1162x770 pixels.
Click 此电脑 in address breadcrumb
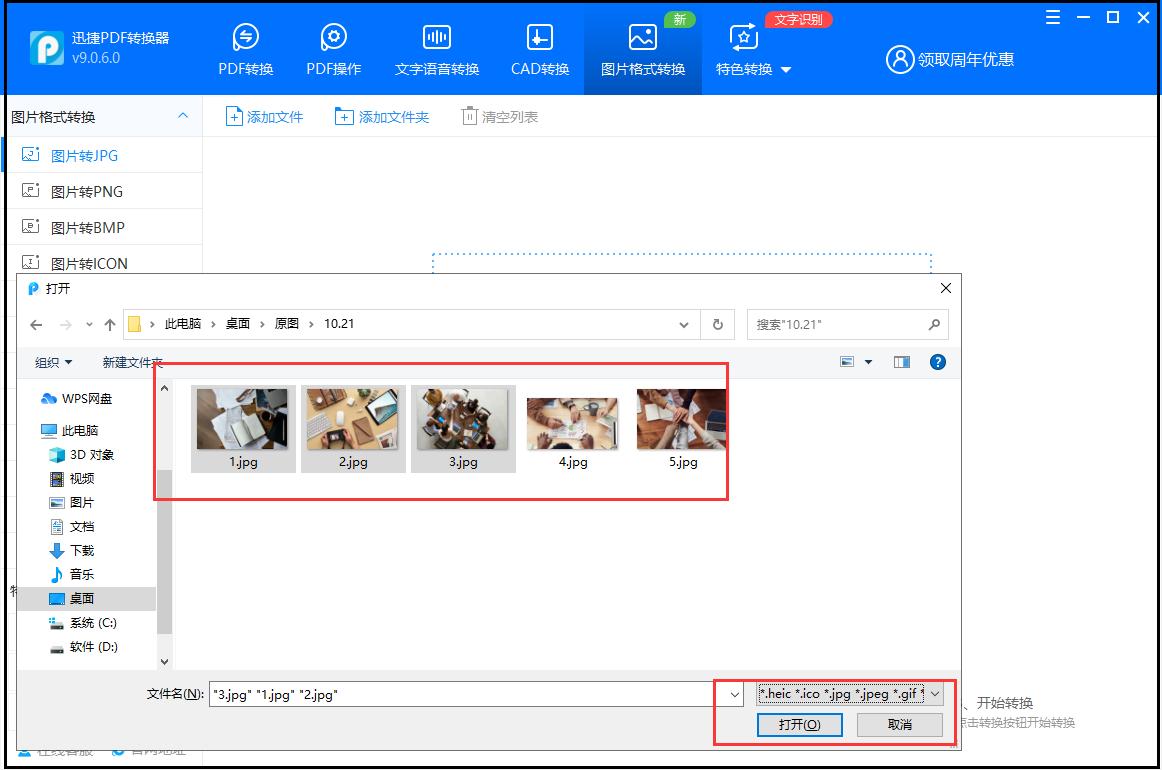click(182, 324)
